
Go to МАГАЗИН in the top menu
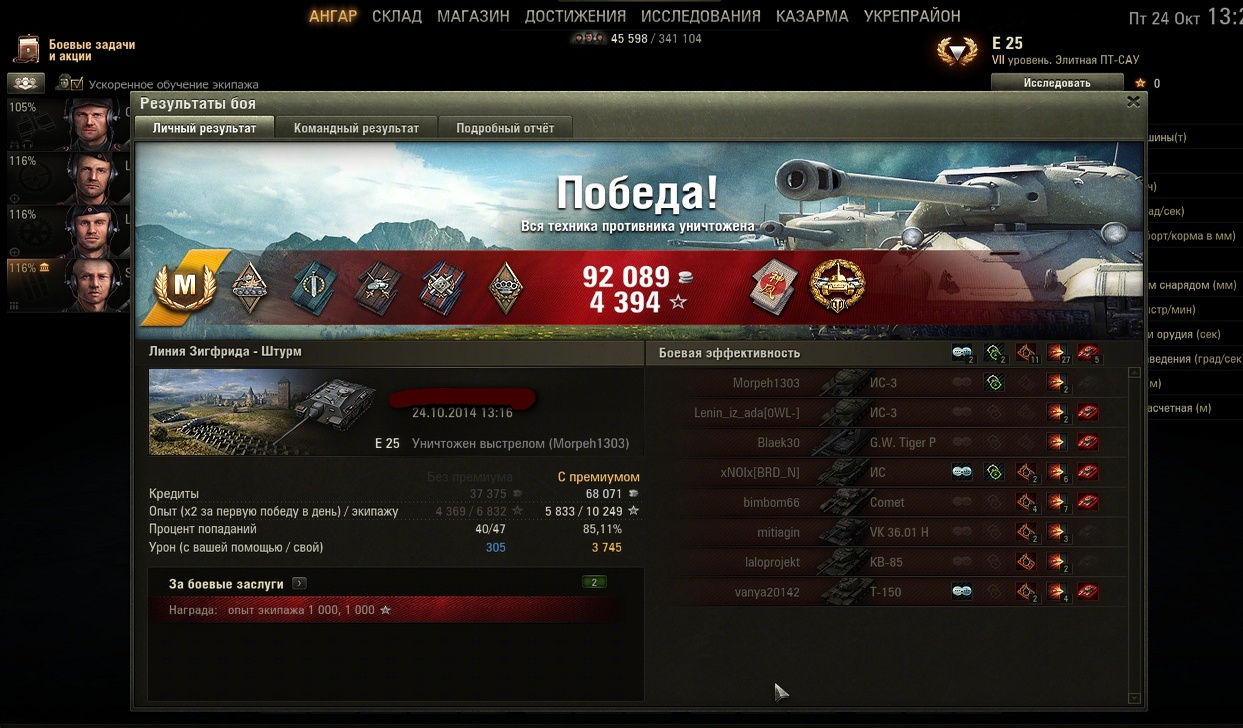[473, 16]
